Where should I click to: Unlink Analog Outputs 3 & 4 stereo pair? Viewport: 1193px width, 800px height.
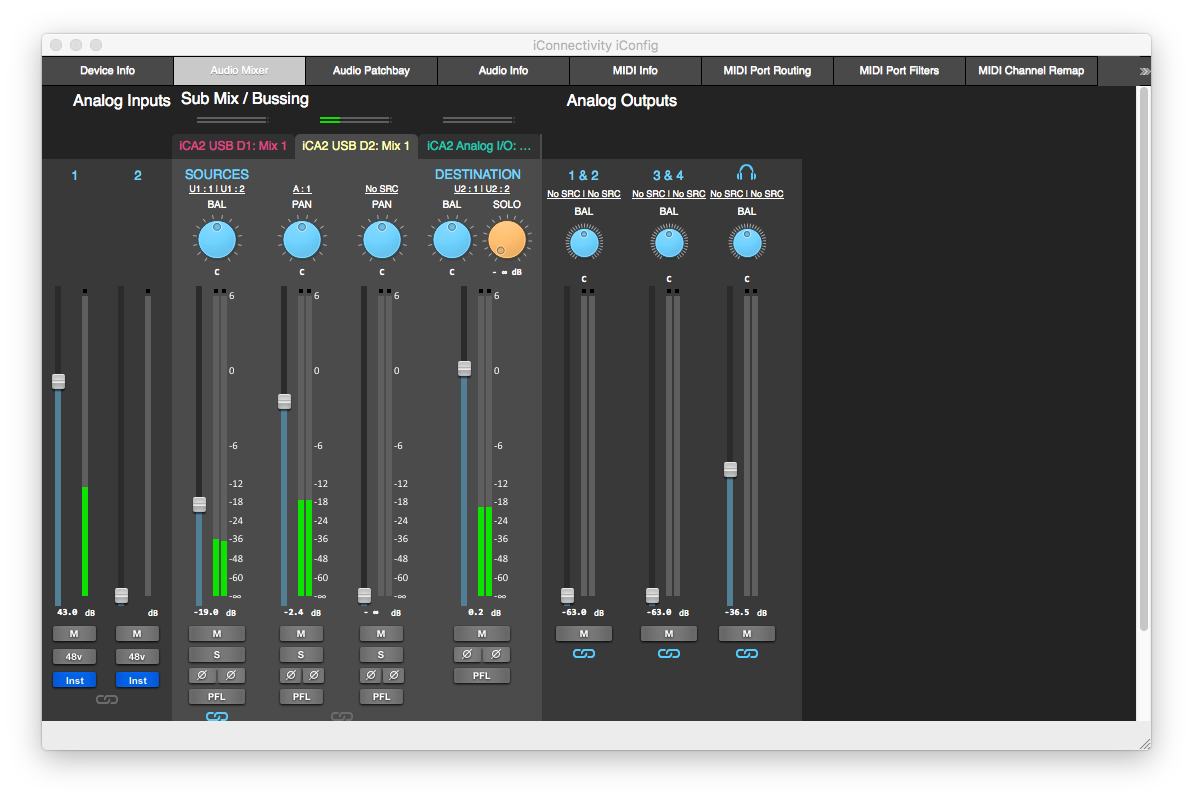click(x=669, y=654)
